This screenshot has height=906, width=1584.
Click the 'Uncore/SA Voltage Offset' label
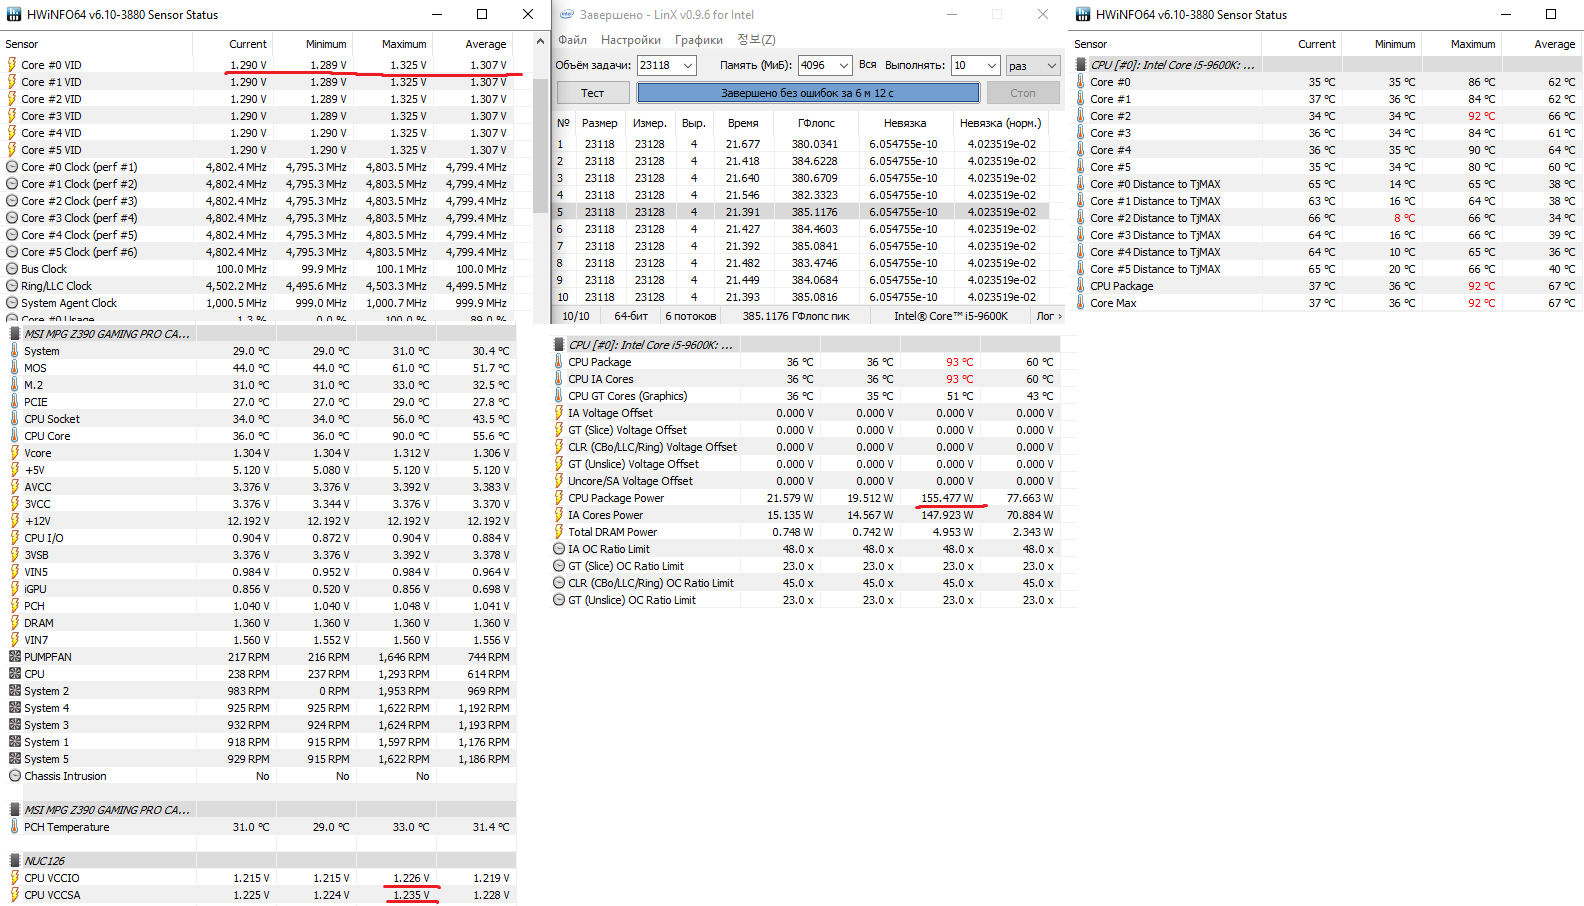click(x=630, y=481)
